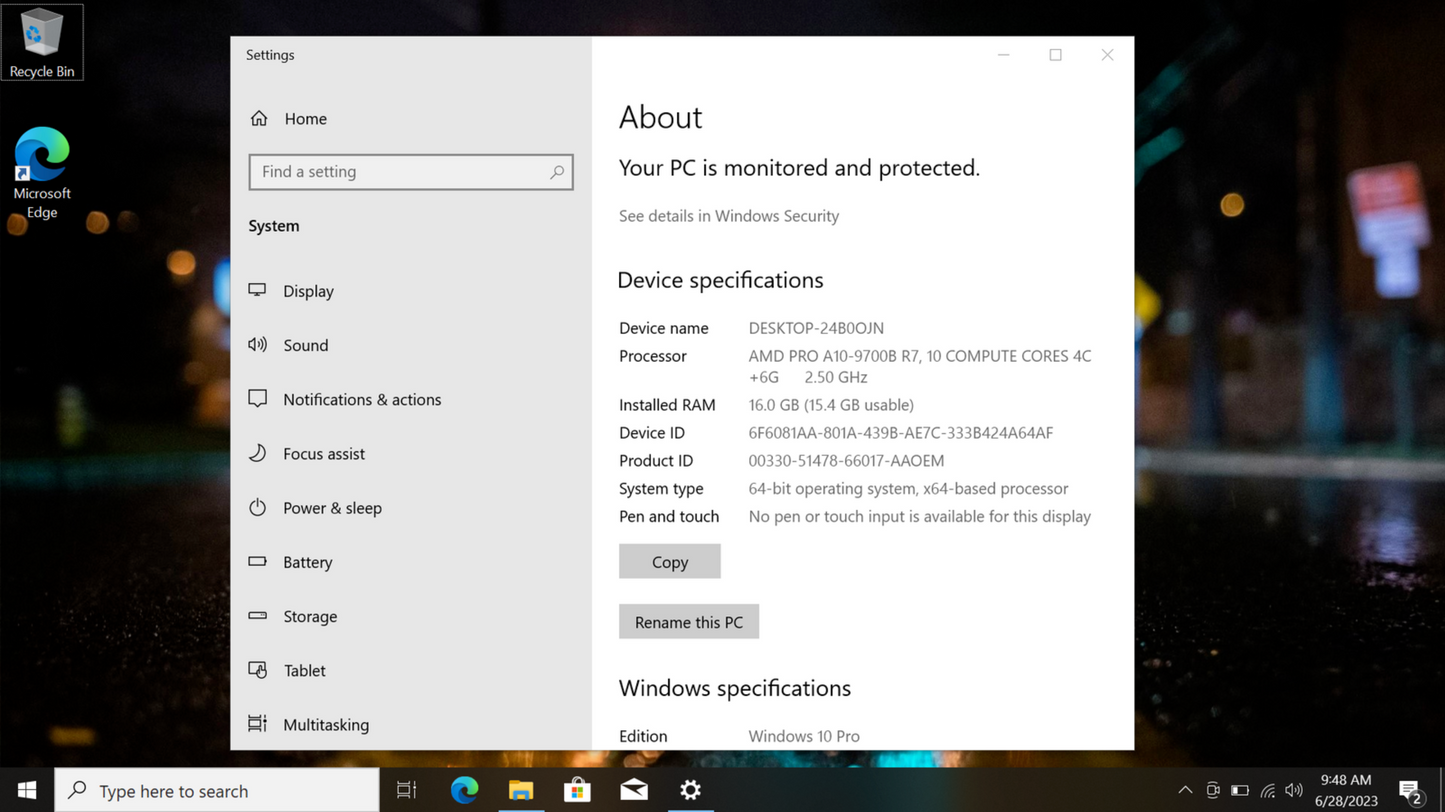Copy the device specifications
The image size is (1445, 812).
[x=669, y=561]
